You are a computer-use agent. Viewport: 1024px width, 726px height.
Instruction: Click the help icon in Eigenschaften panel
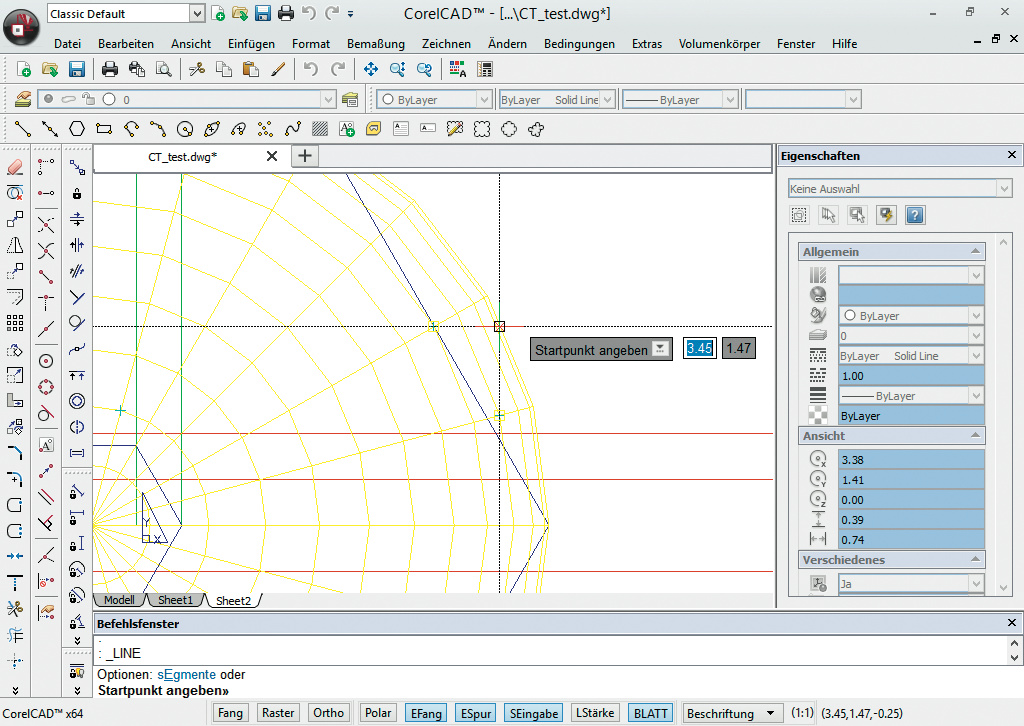point(914,215)
